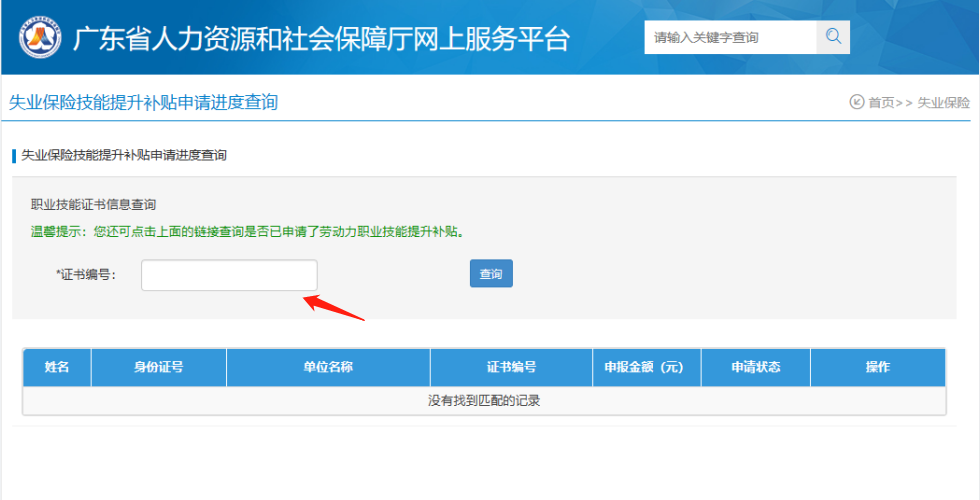This screenshot has width=980, height=500.
Task: Open the 失业保险 breadcrumb link
Action: [943, 102]
